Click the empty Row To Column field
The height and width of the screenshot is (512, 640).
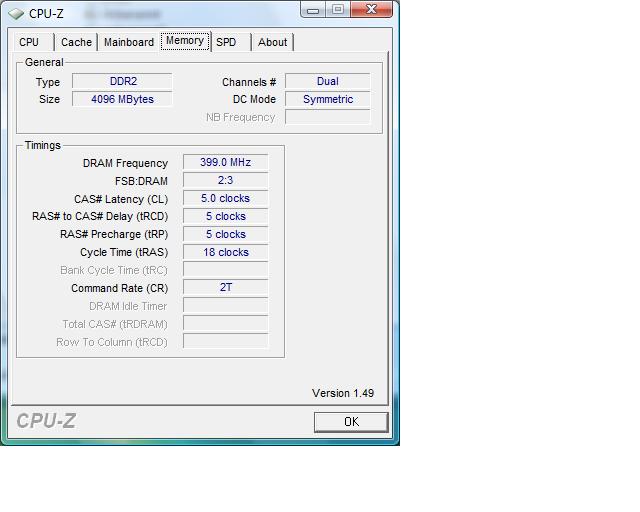(x=226, y=341)
